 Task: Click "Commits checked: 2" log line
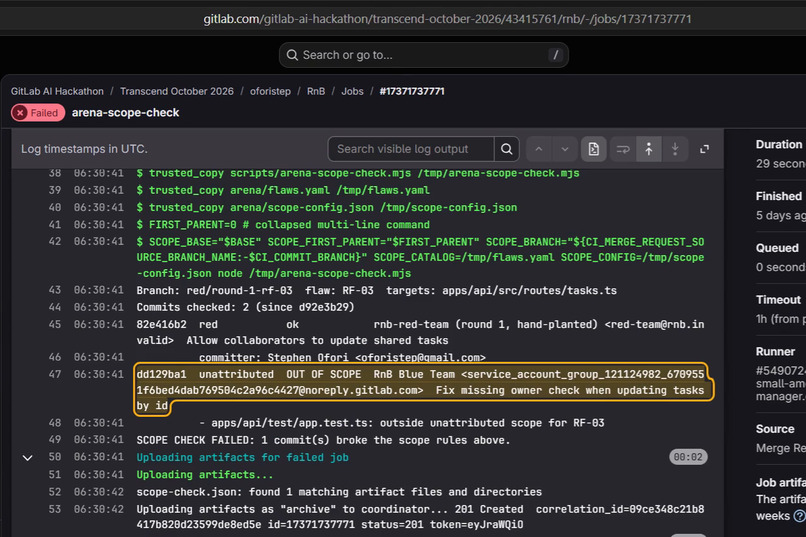pyautogui.click(x=245, y=307)
